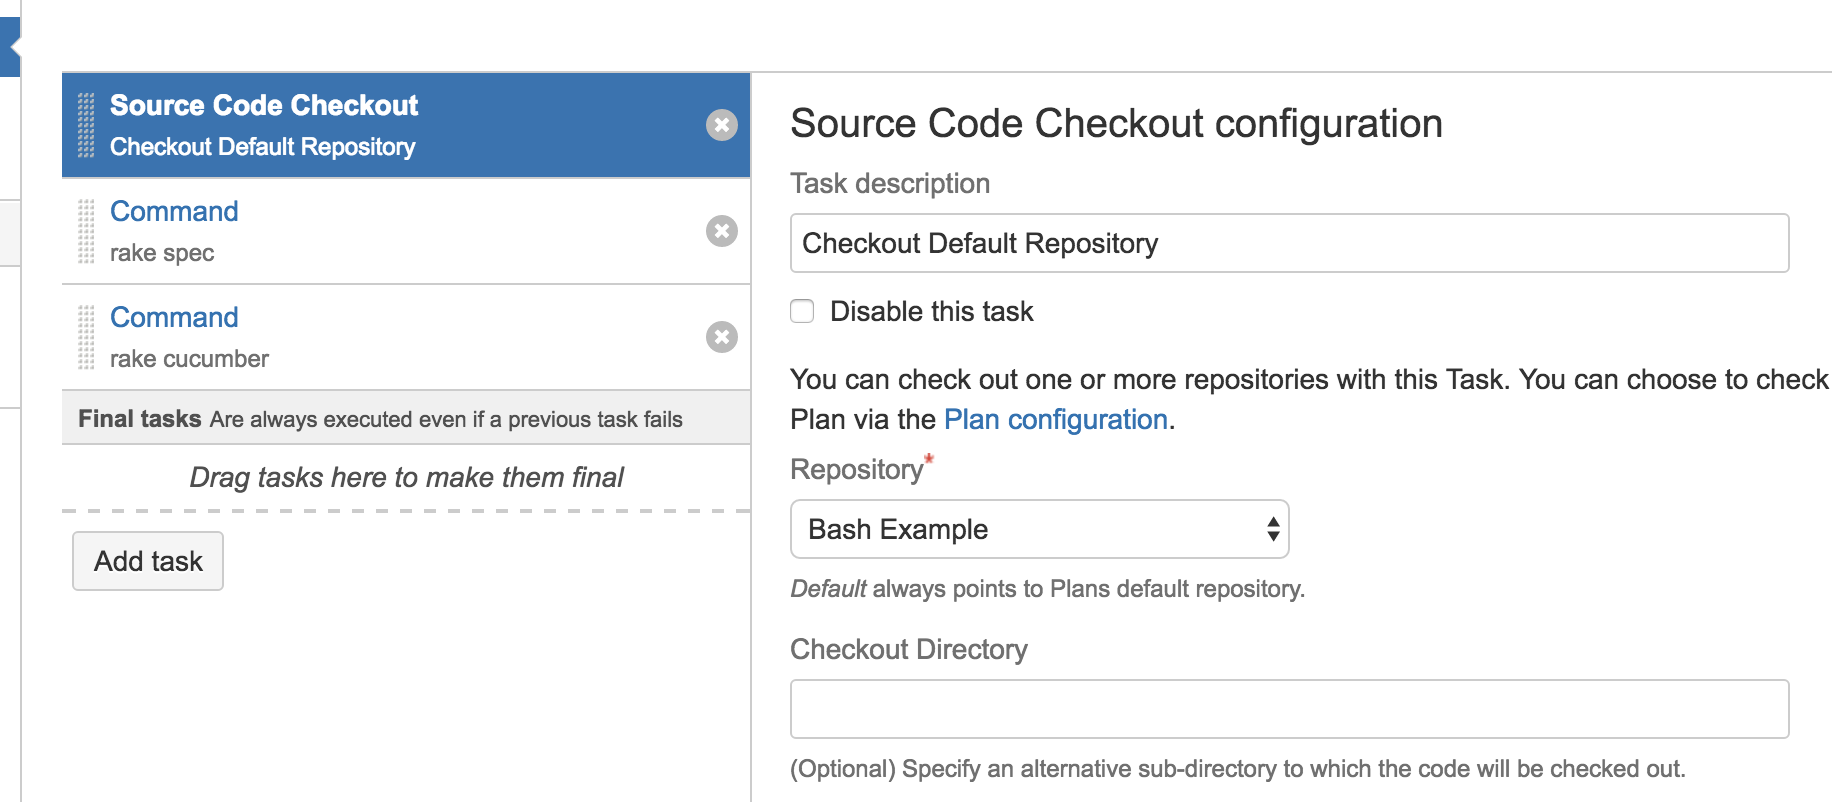Check the box beside Disable this task
The width and height of the screenshot is (1832, 802).
tap(801, 311)
